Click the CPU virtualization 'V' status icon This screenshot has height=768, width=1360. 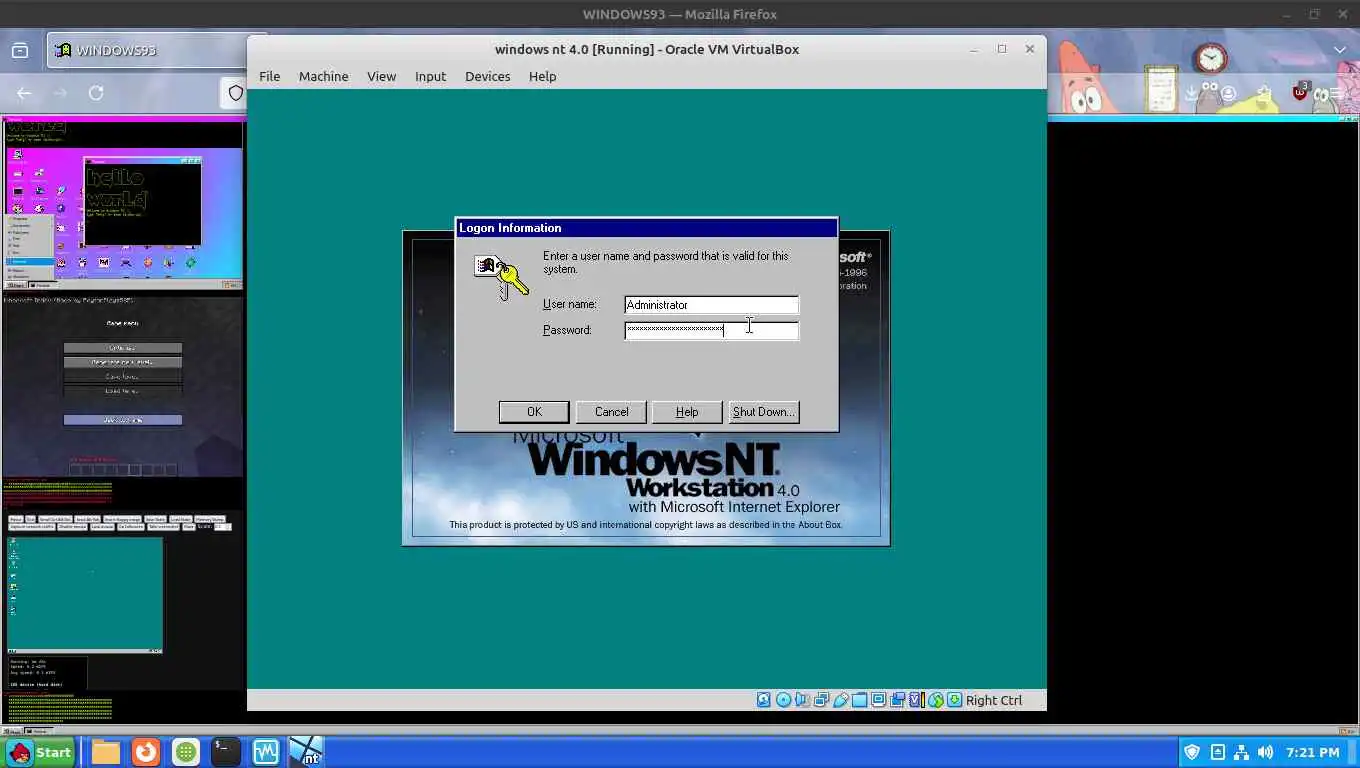pyautogui.click(x=915, y=700)
